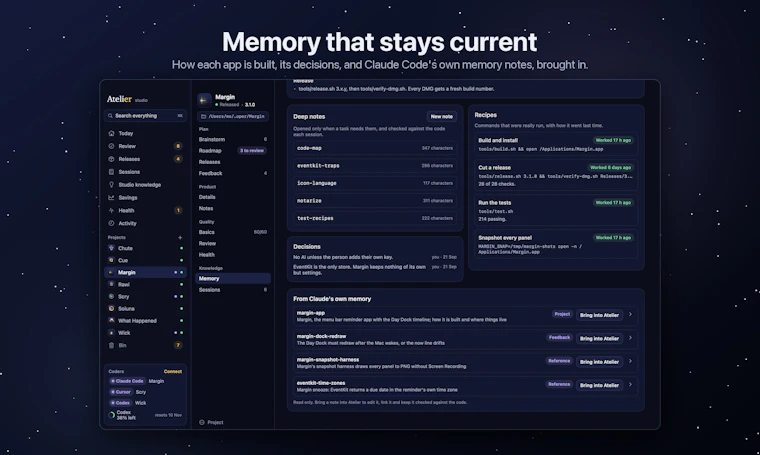Open the code-map deep note
The height and width of the screenshot is (455, 760).
click(x=375, y=148)
